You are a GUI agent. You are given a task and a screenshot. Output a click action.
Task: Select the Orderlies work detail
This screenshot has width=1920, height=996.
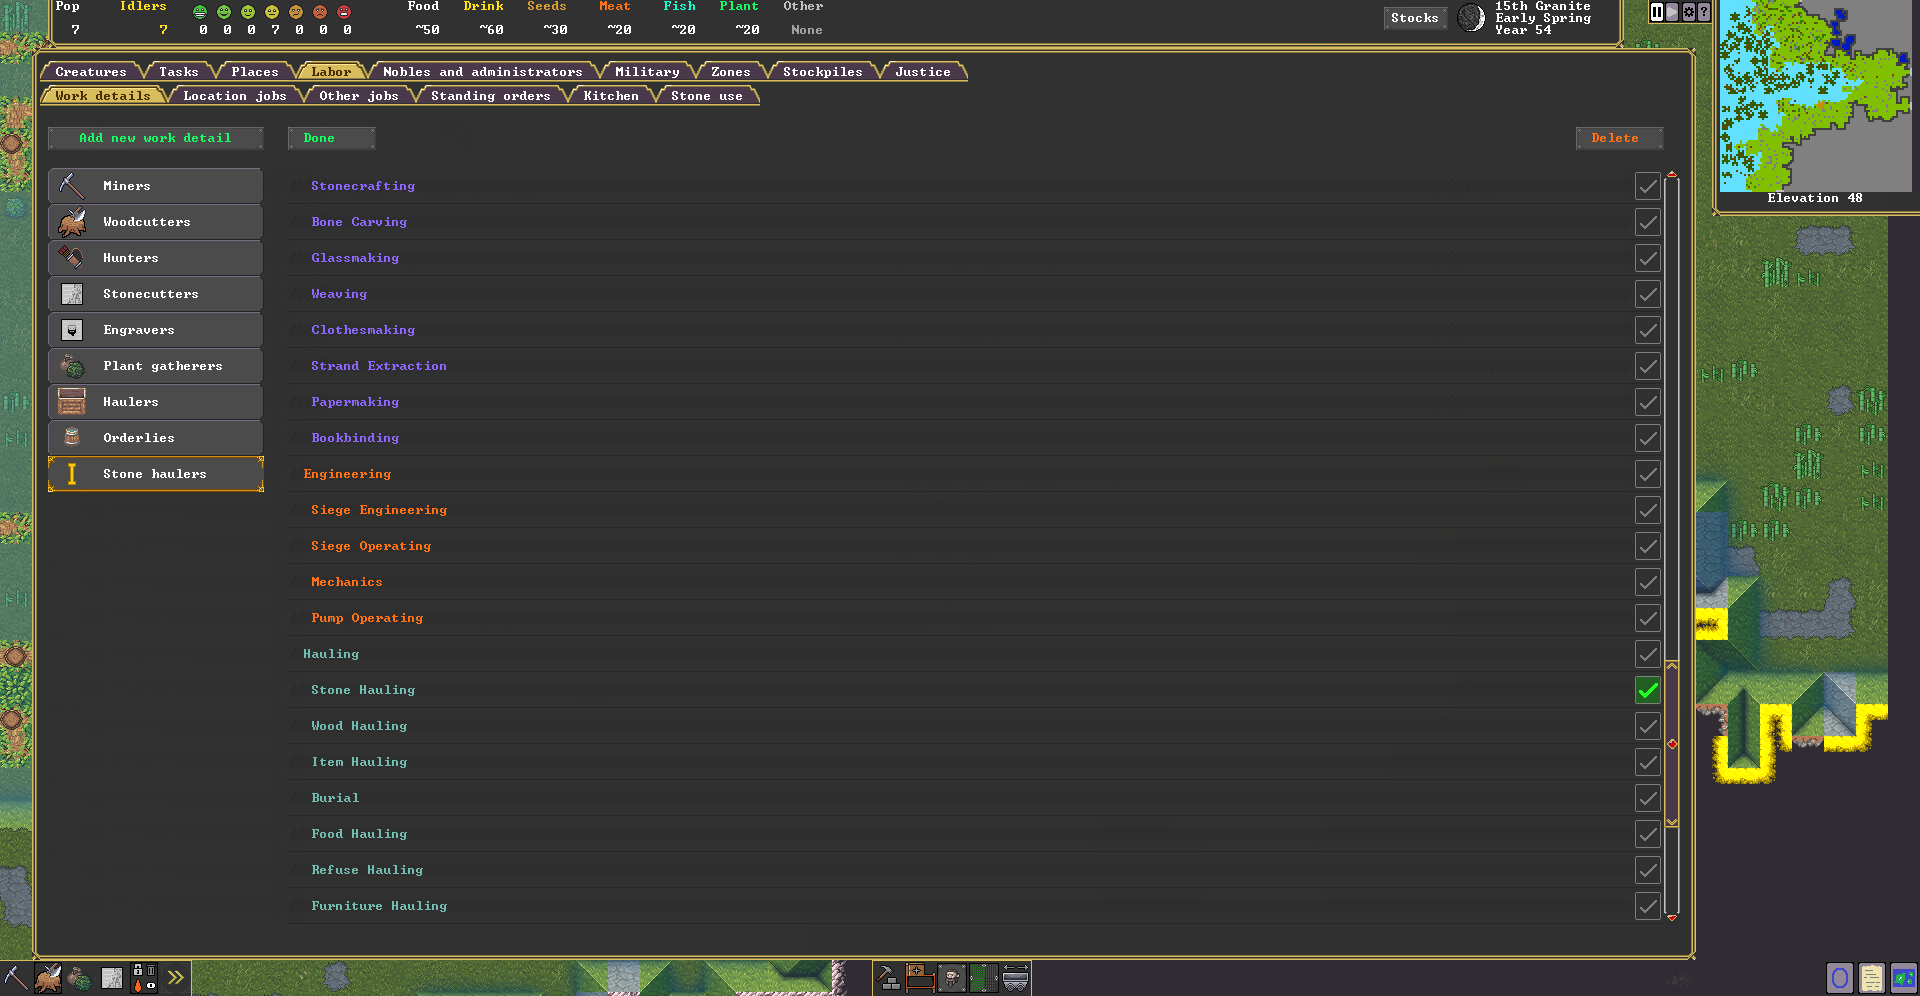point(156,438)
